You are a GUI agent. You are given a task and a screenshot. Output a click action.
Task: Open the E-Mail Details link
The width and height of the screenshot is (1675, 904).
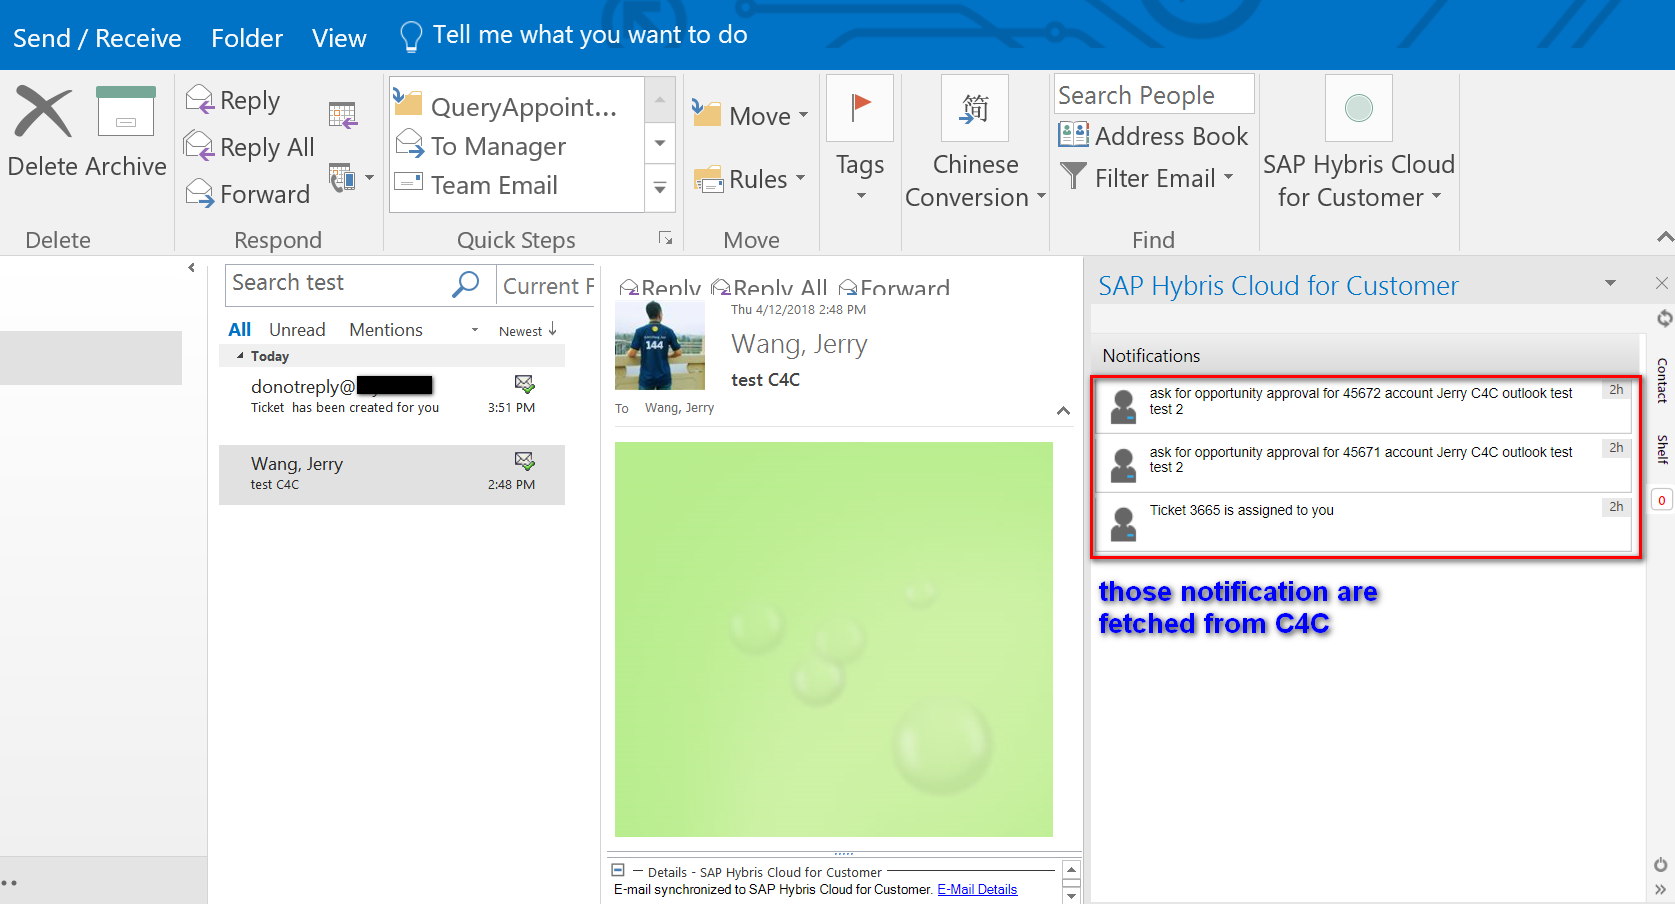tap(977, 889)
